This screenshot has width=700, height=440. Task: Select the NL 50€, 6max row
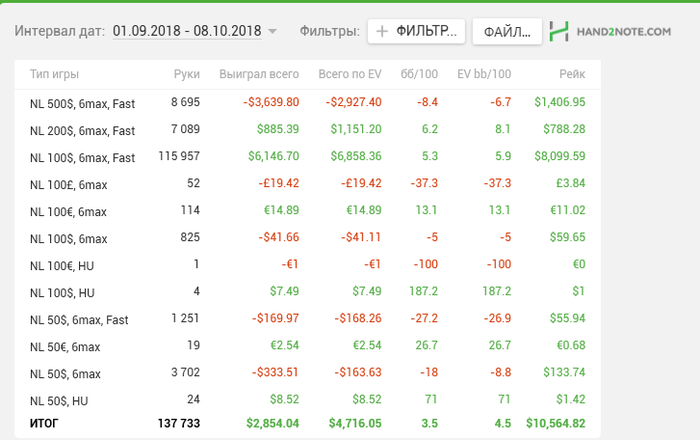coord(307,346)
